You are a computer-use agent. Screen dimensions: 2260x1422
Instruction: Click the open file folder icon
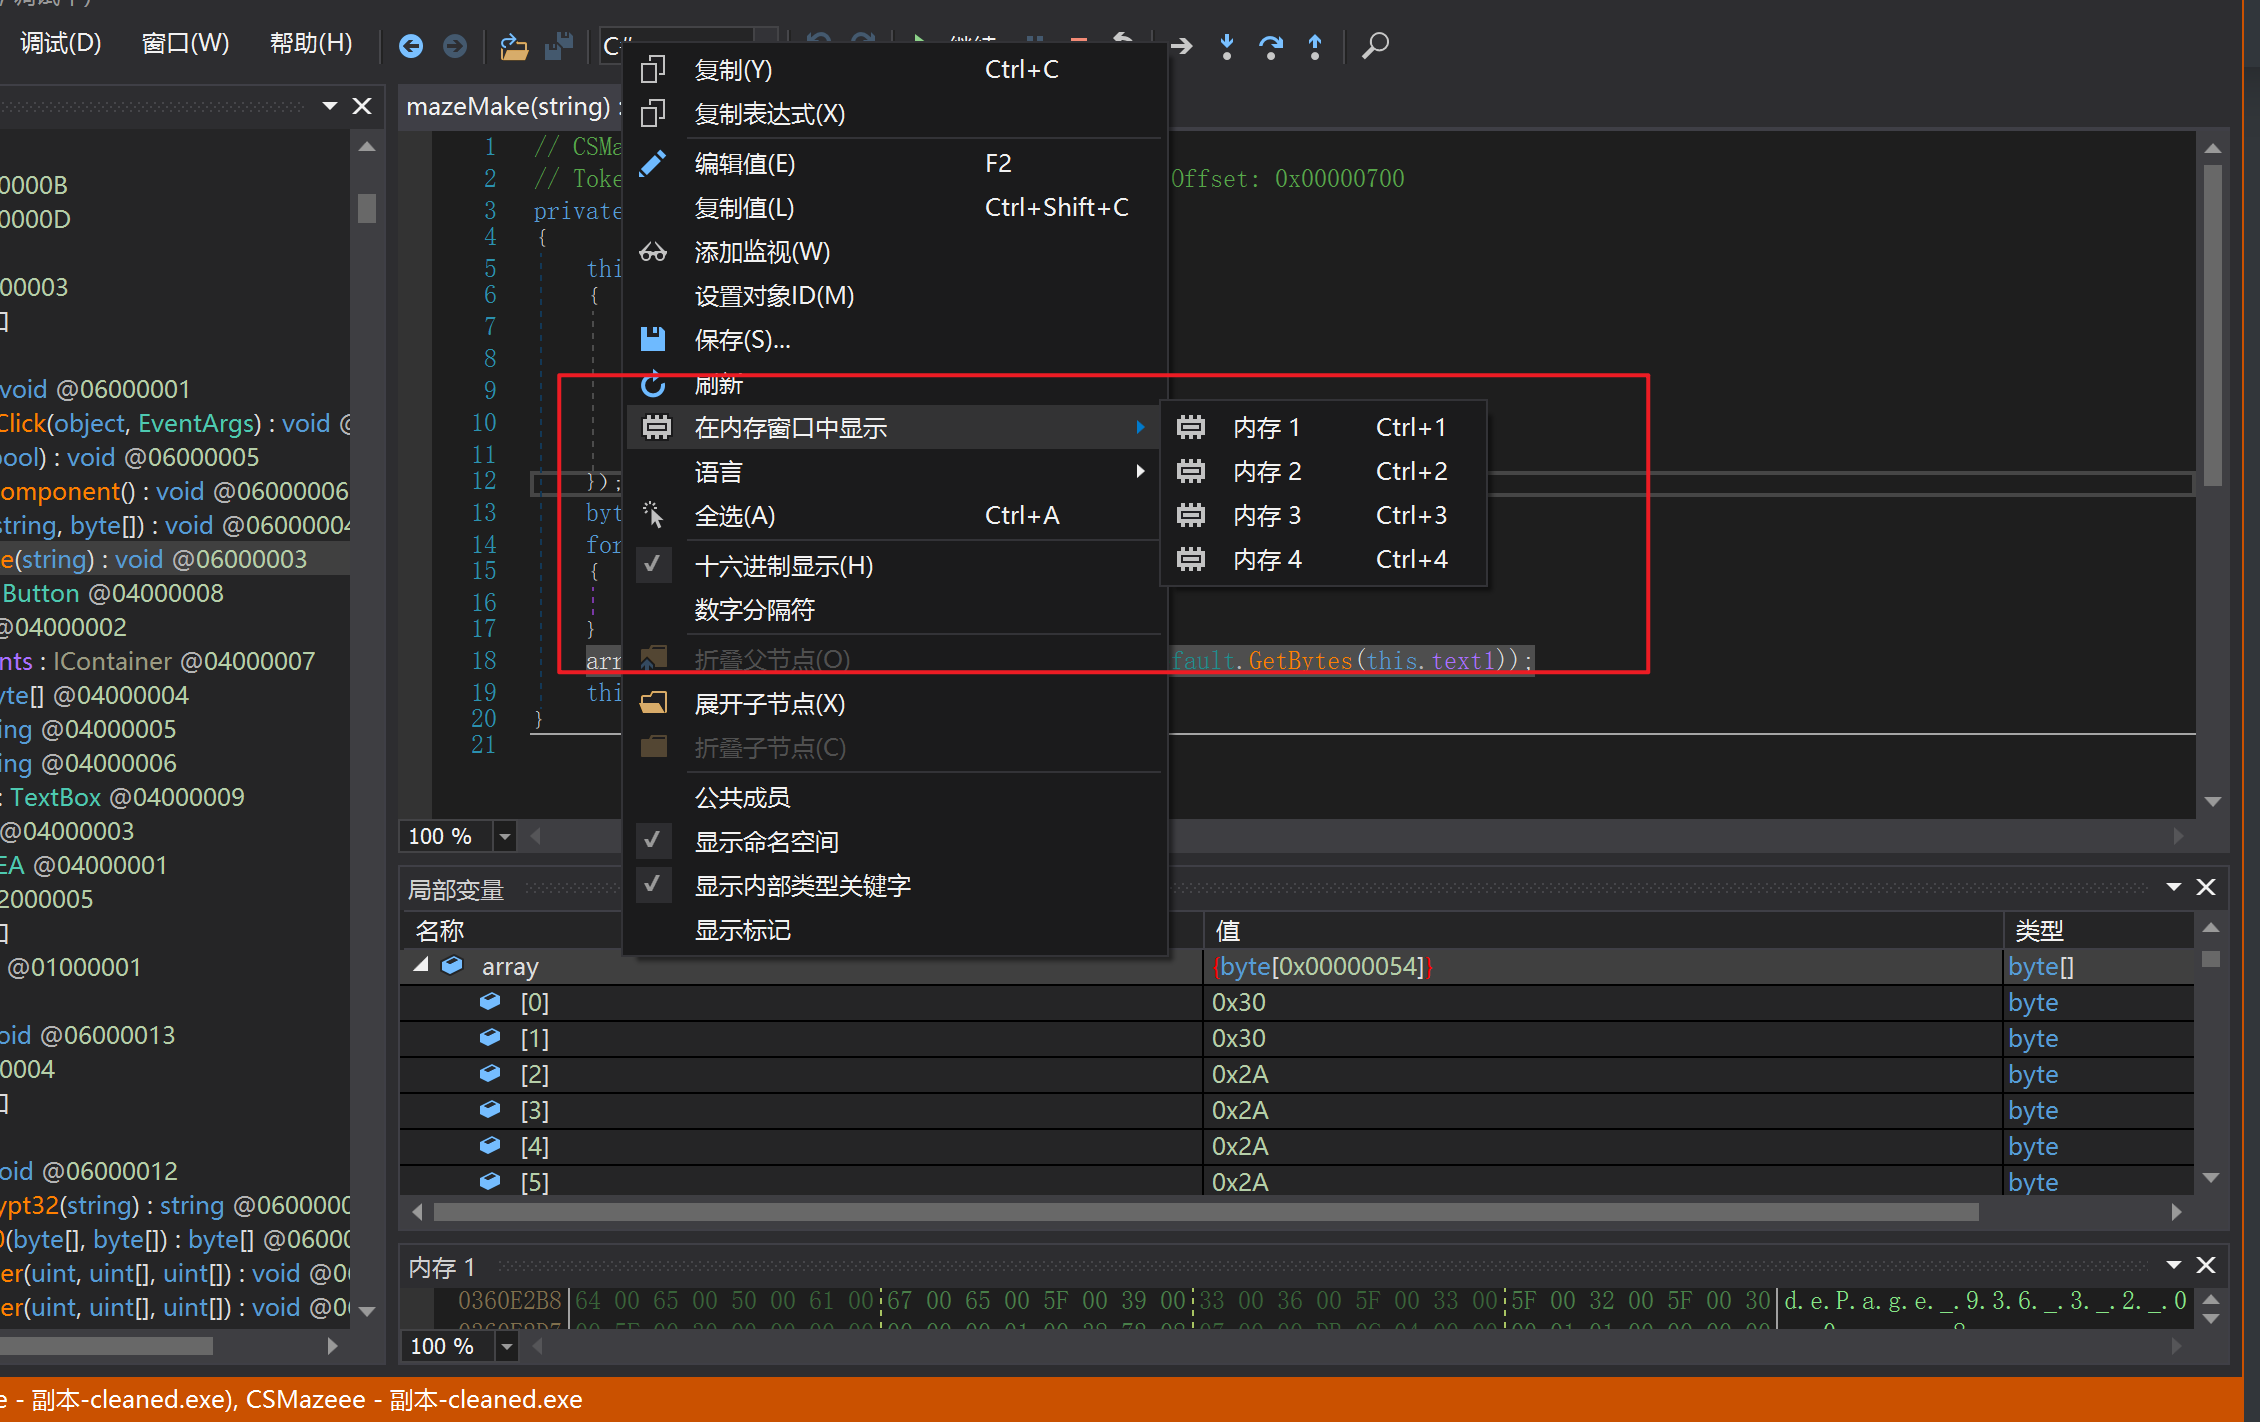[514, 46]
